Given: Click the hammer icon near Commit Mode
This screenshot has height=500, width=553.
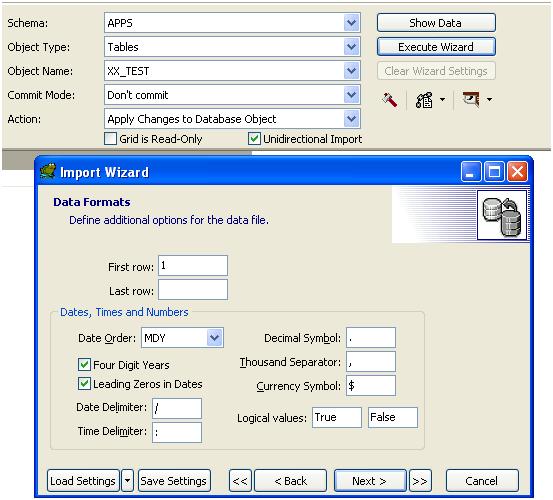Looking at the screenshot, I should click(x=390, y=100).
